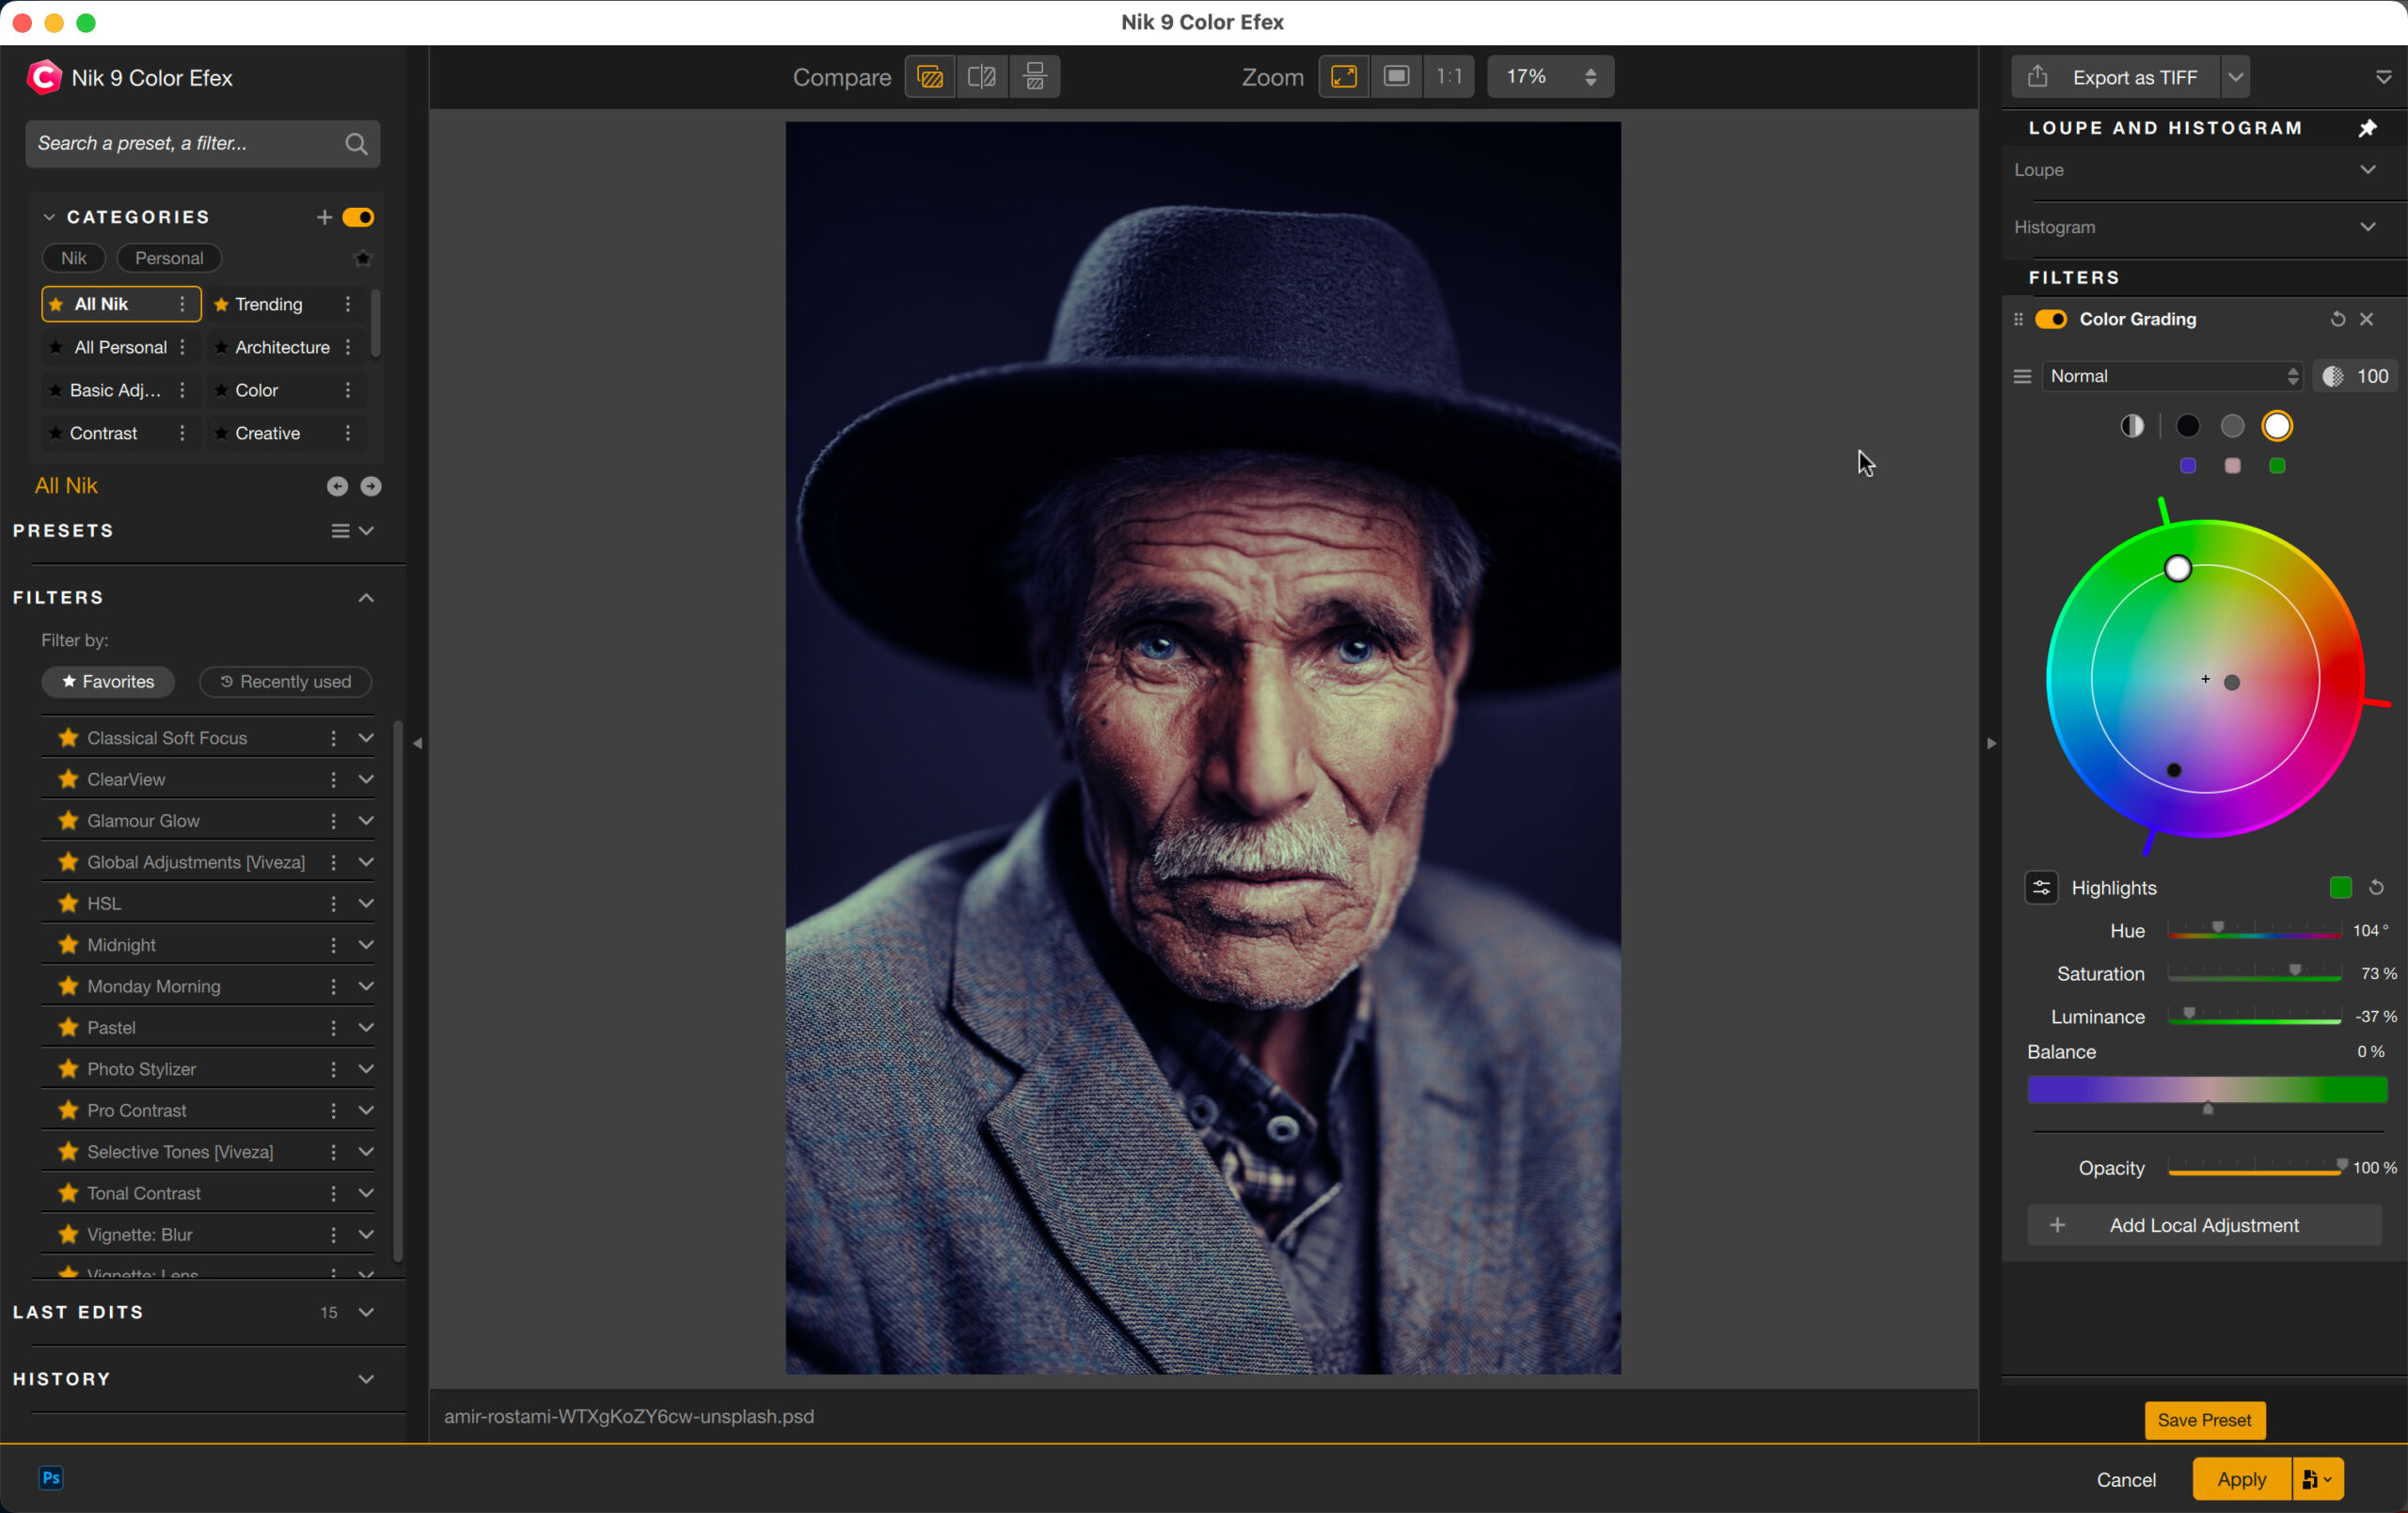
Task: Expand the Last Edits section
Action: (x=366, y=1311)
